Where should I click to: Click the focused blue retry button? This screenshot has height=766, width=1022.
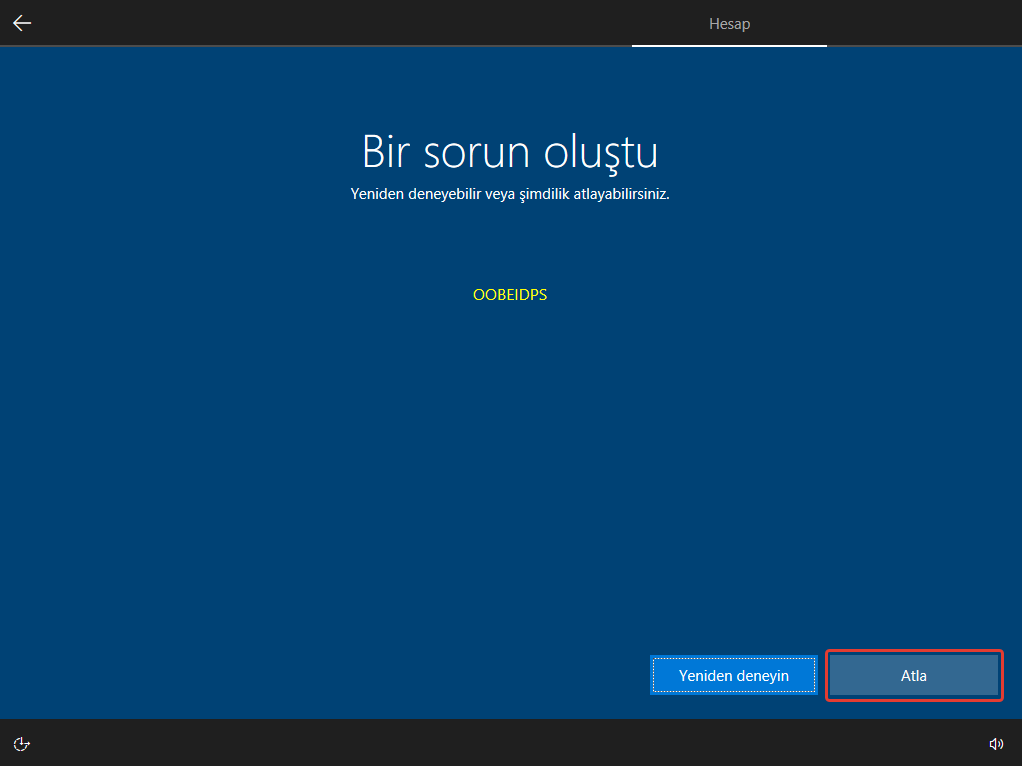tap(733, 675)
